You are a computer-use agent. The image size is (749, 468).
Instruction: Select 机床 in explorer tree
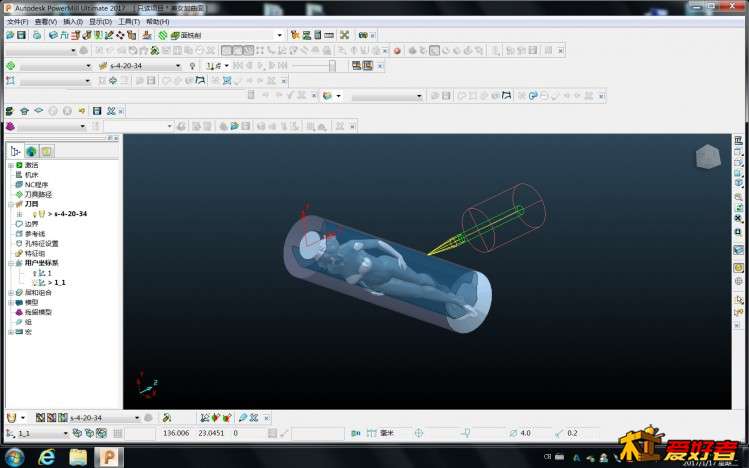(32, 175)
